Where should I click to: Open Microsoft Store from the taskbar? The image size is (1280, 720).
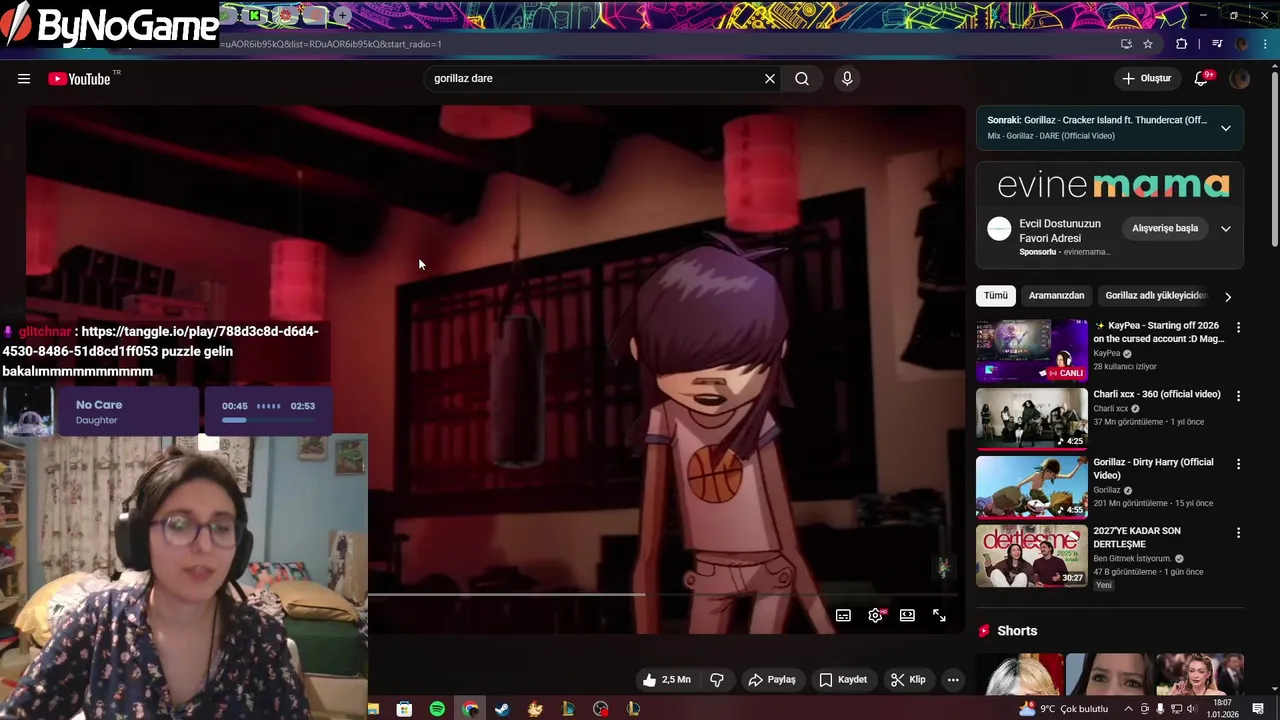404,709
